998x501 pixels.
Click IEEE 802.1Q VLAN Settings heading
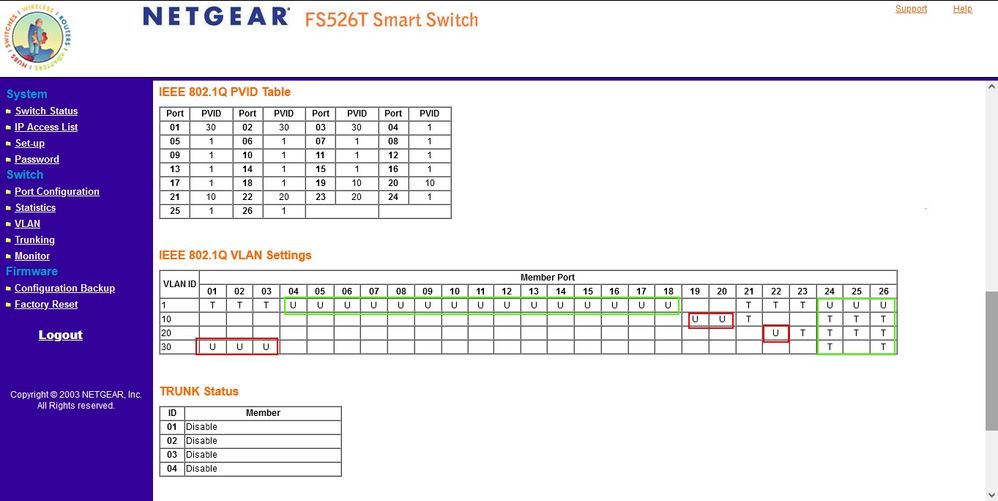[235, 255]
